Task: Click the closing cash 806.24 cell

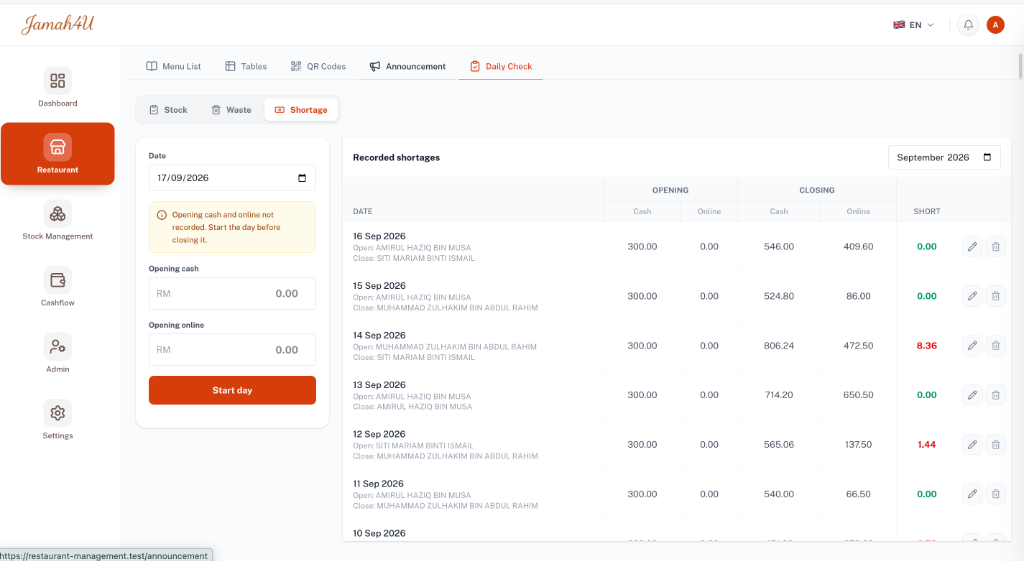Action: (779, 345)
